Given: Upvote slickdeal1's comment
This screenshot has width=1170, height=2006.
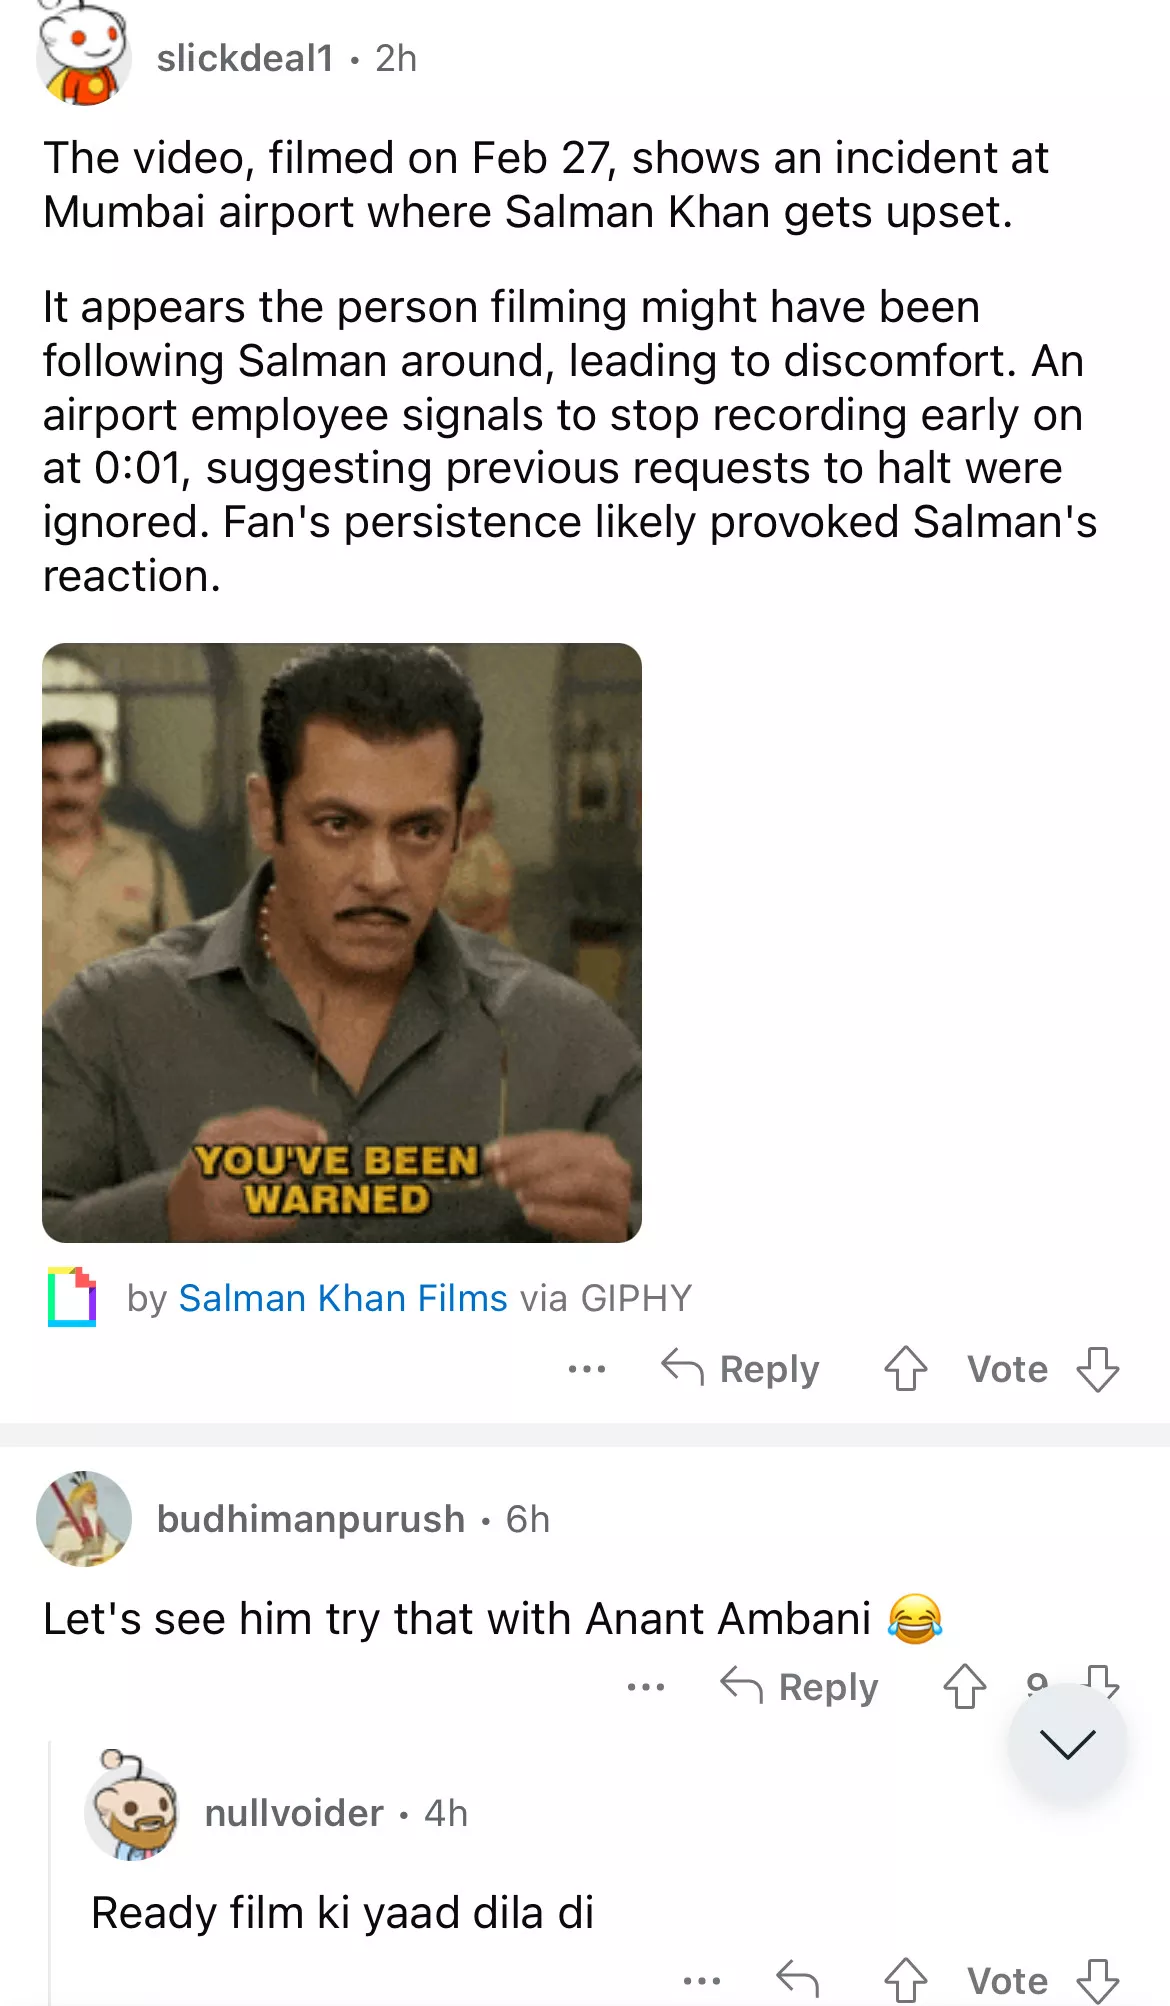Looking at the screenshot, I should click(x=905, y=1368).
